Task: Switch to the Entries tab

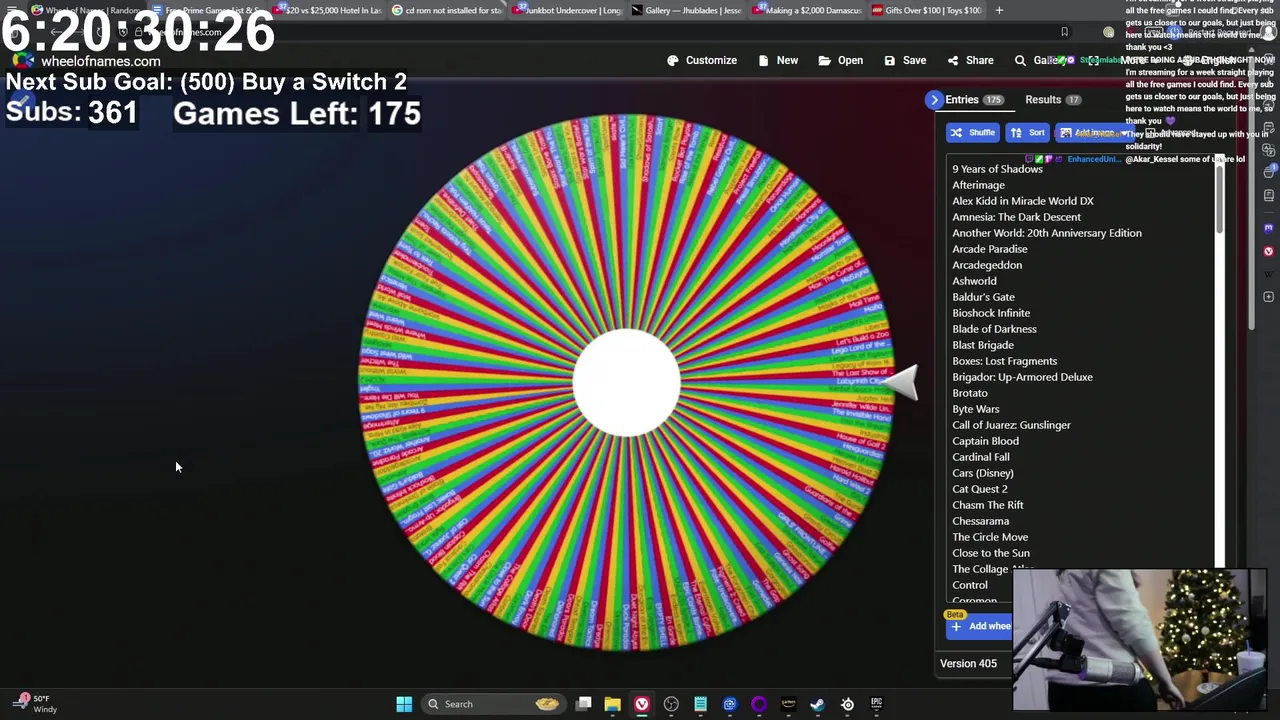Action: pos(974,100)
